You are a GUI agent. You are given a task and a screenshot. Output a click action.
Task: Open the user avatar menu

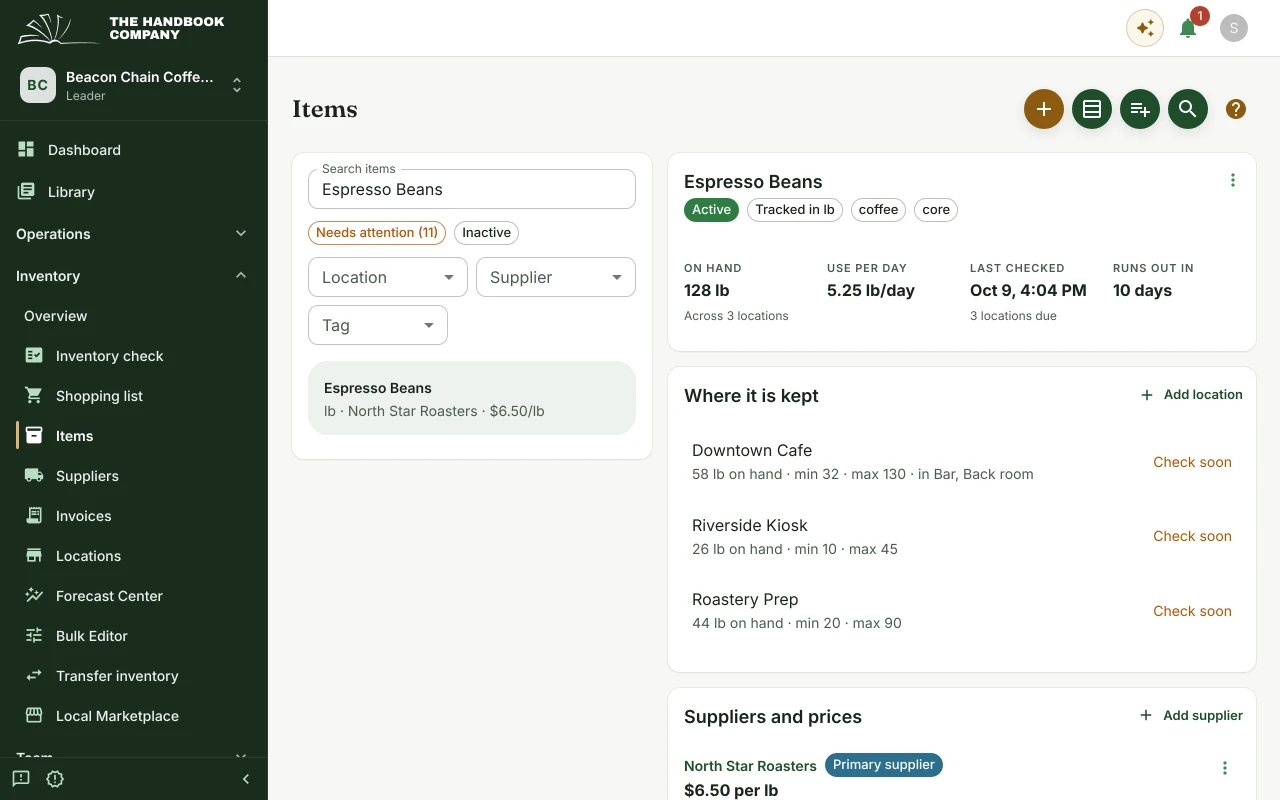[1234, 28]
